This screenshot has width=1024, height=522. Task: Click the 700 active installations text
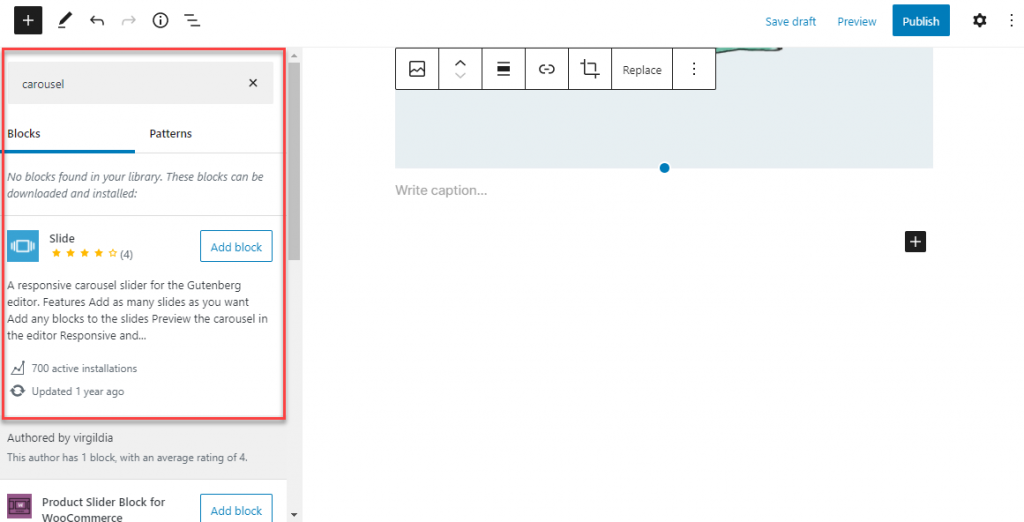[84, 368]
